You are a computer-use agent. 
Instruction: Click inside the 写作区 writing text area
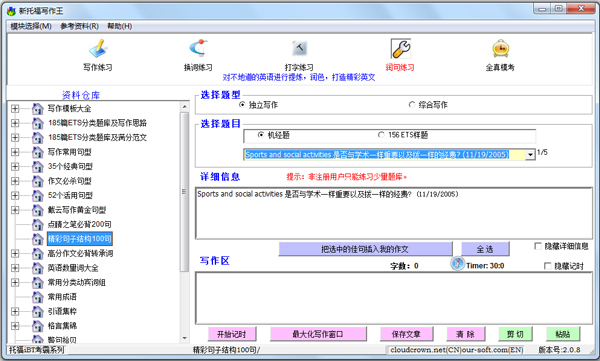(394, 298)
